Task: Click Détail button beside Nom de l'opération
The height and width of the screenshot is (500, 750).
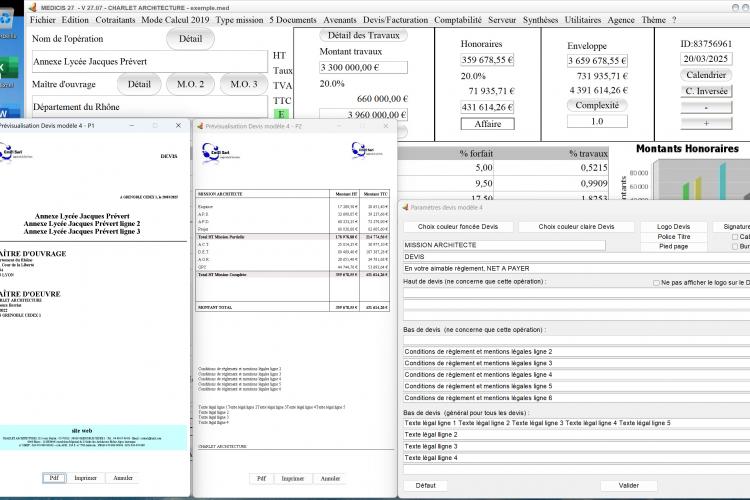Action: coord(190,39)
